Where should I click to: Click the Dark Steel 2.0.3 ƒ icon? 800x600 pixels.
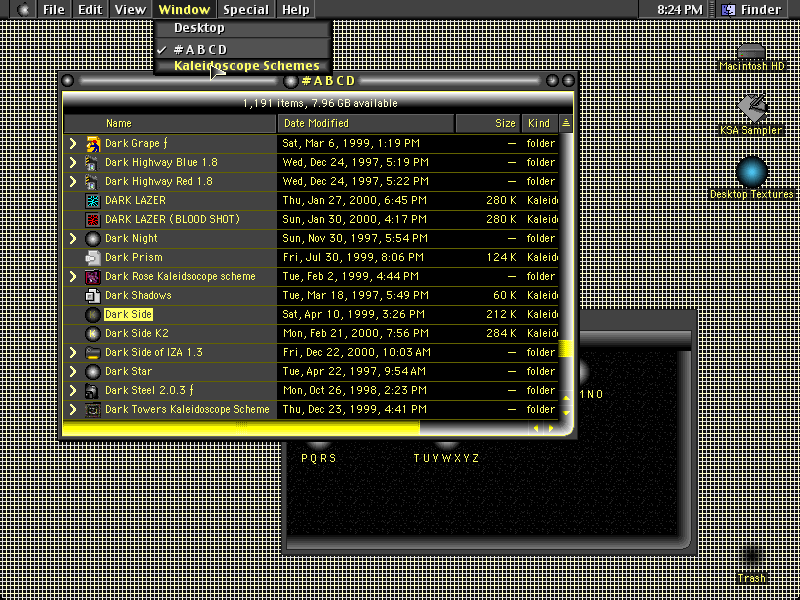coord(92,391)
